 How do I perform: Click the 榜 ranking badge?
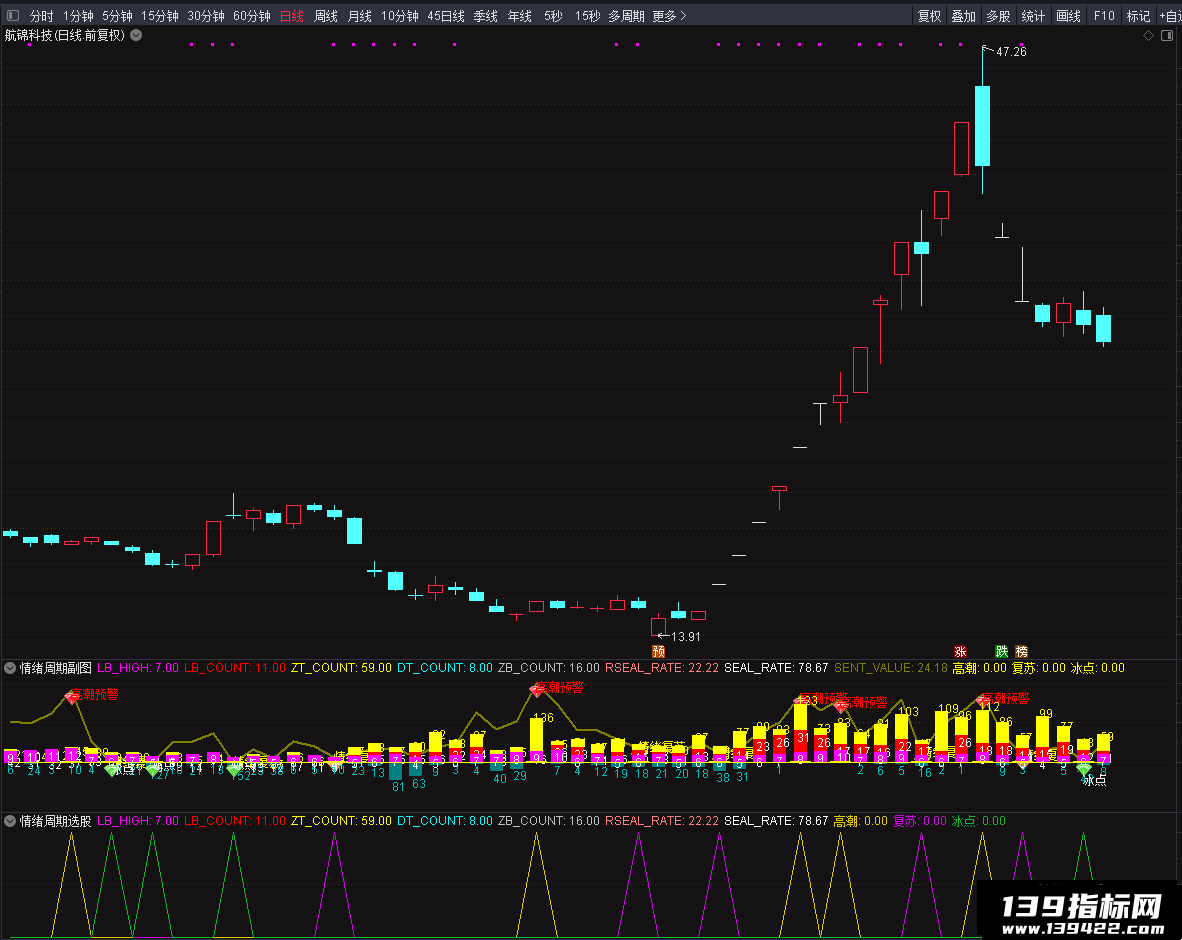(1021, 651)
